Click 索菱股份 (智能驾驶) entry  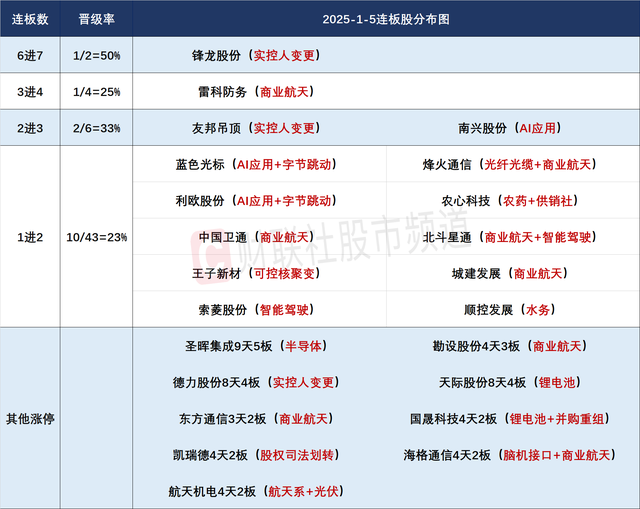click(x=256, y=310)
